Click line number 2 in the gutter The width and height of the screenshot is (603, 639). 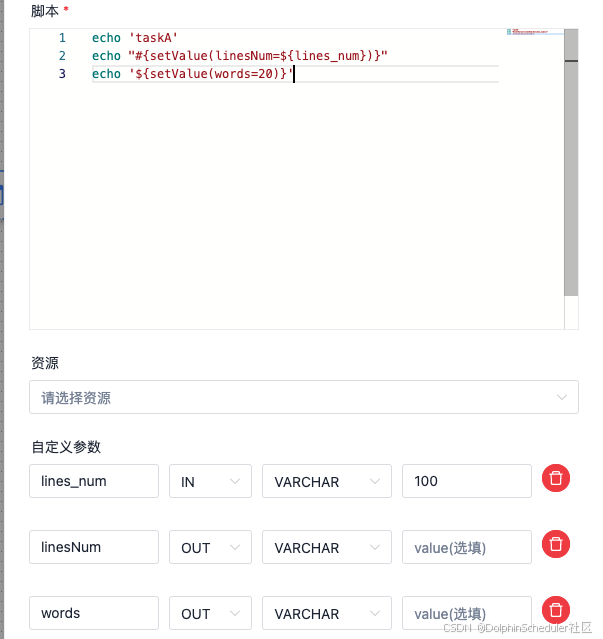click(x=62, y=56)
